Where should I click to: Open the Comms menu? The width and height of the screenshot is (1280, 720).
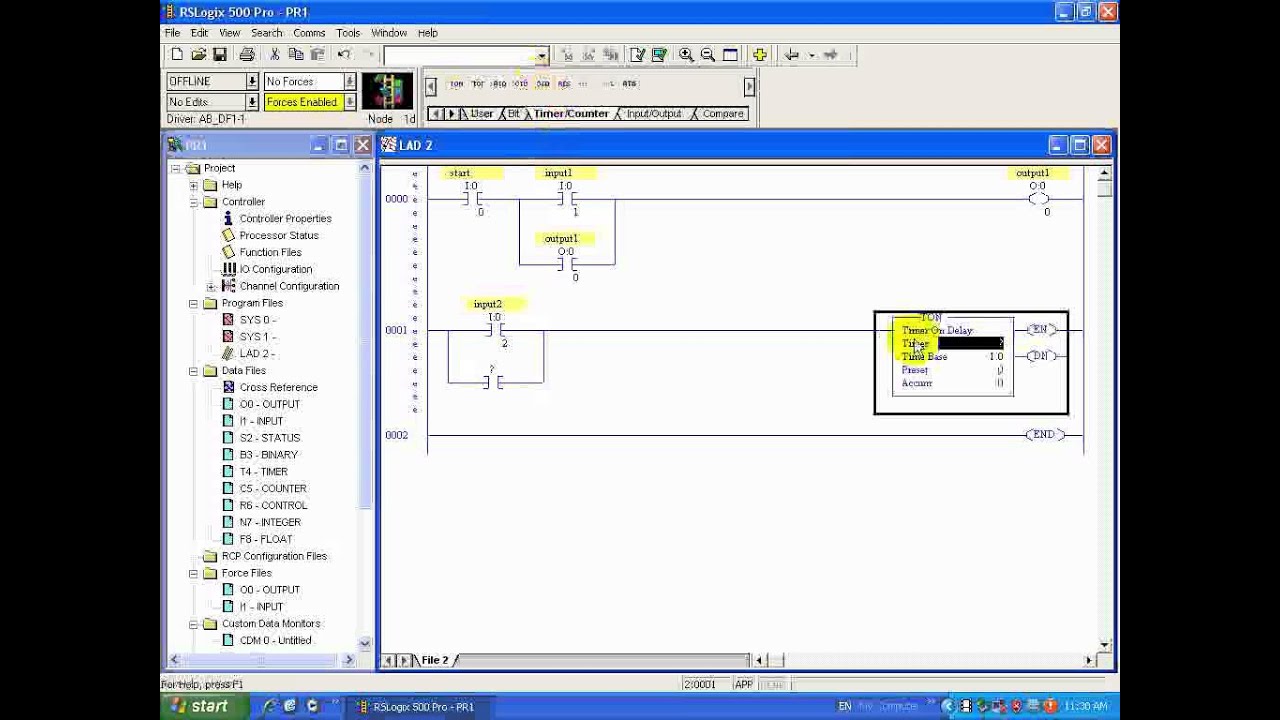point(309,33)
